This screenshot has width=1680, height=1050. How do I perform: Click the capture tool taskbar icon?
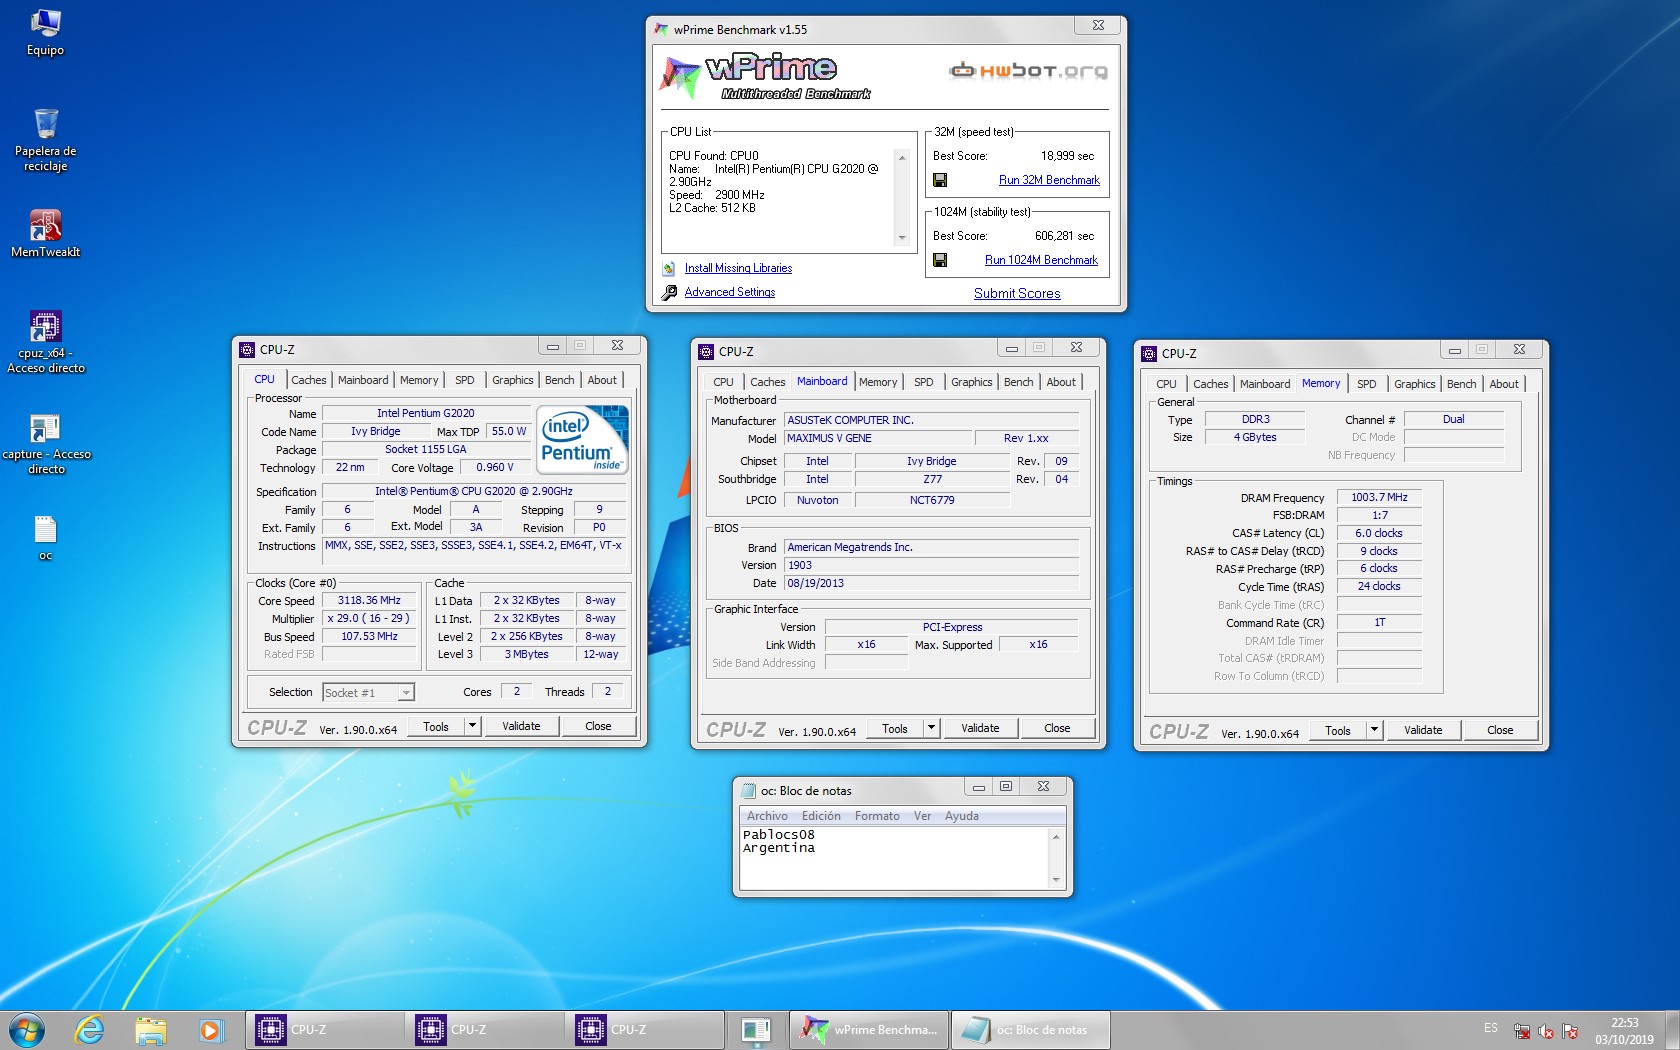[756, 1030]
